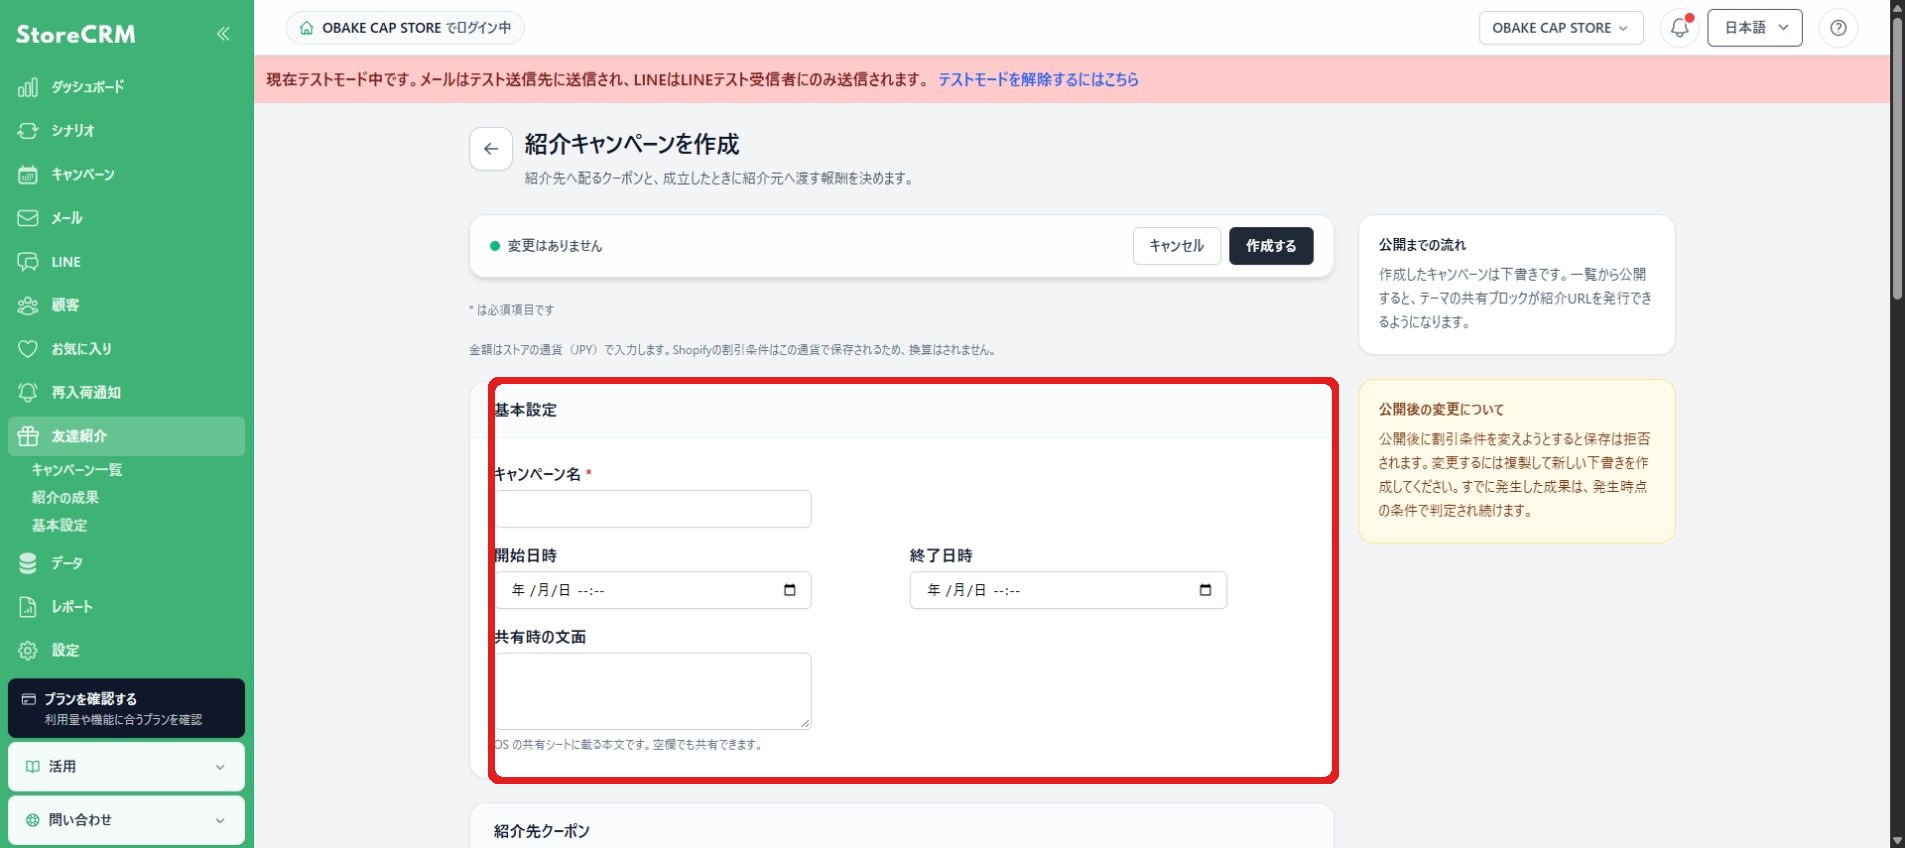
Task: Open the ダッシュボード bar chart icon
Action: point(28,87)
